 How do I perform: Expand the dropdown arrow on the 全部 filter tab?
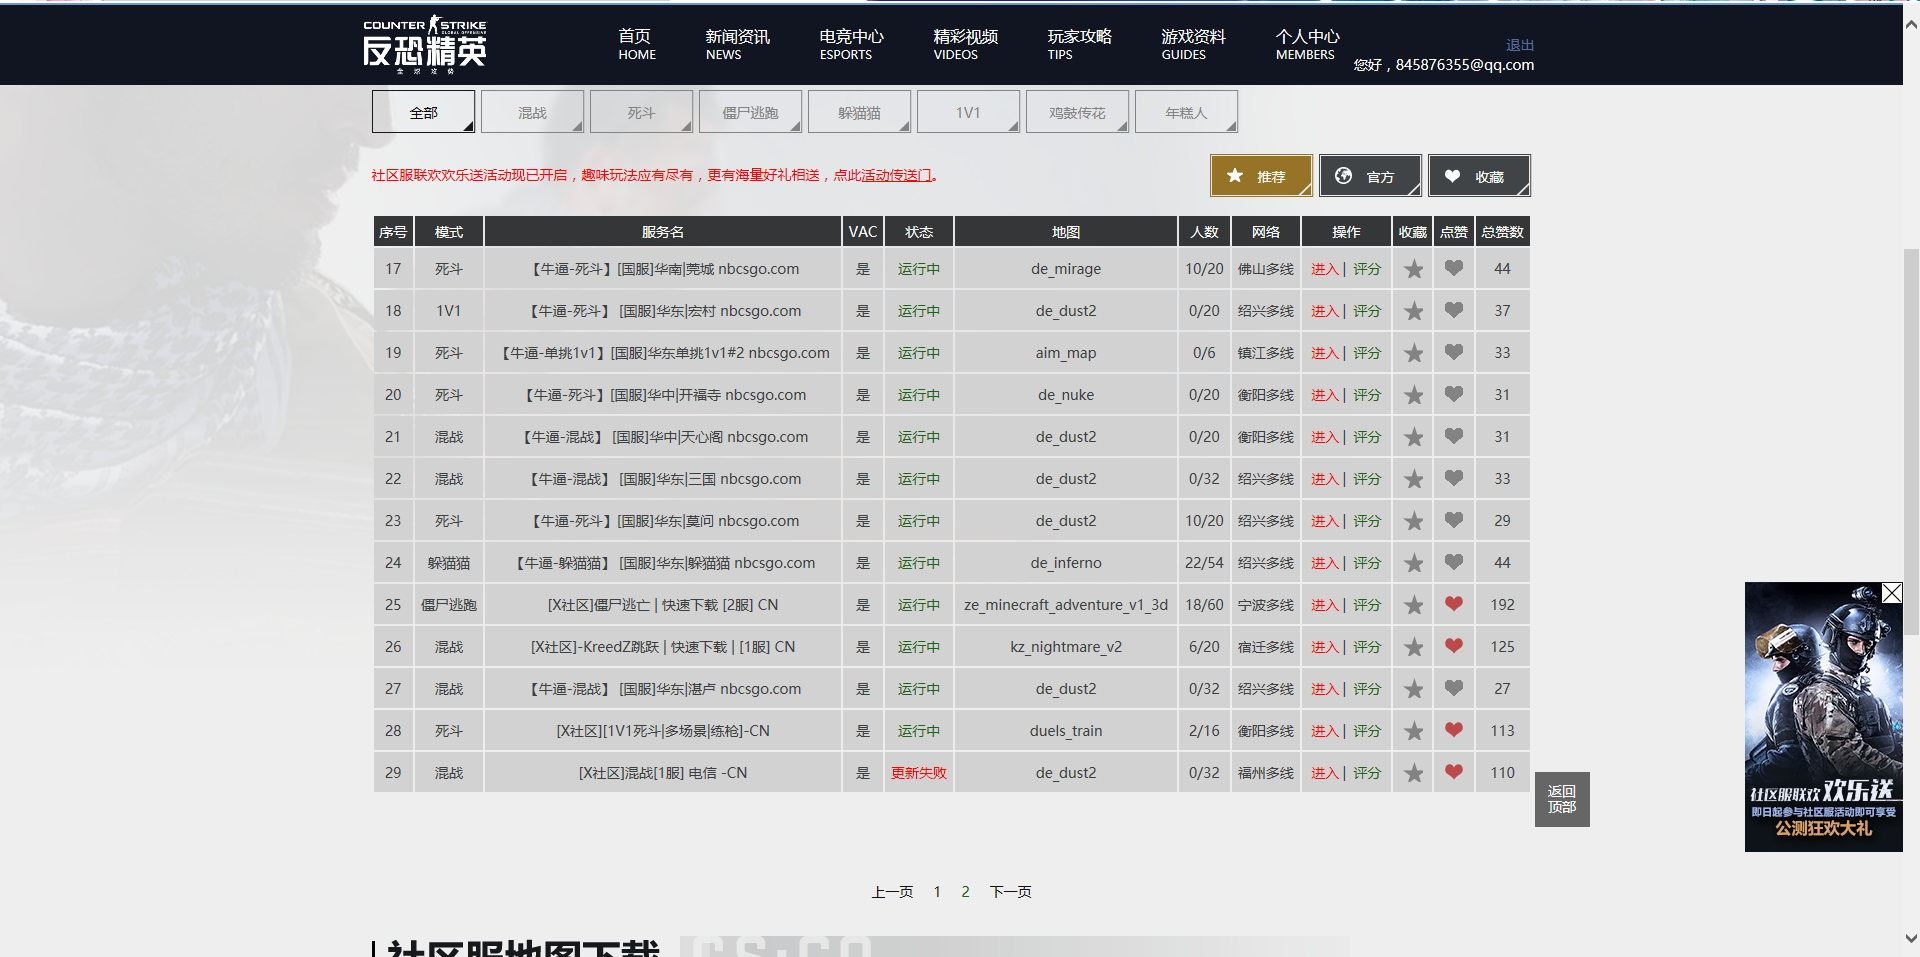[468, 125]
